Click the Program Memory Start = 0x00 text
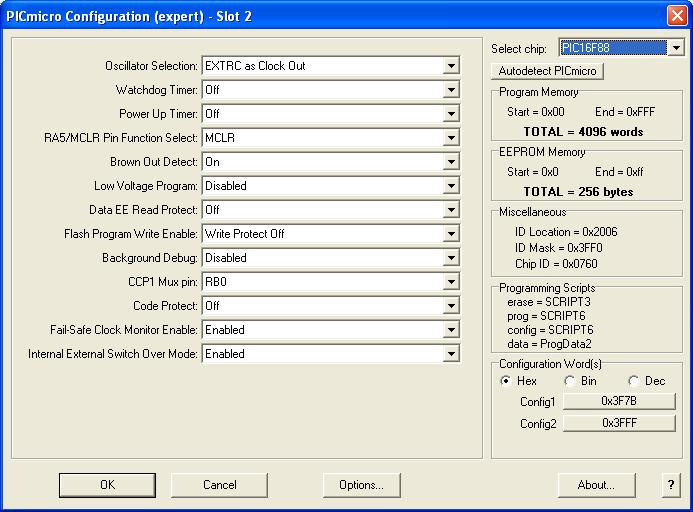The width and height of the screenshot is (693, 512). (x=536, y=112)
